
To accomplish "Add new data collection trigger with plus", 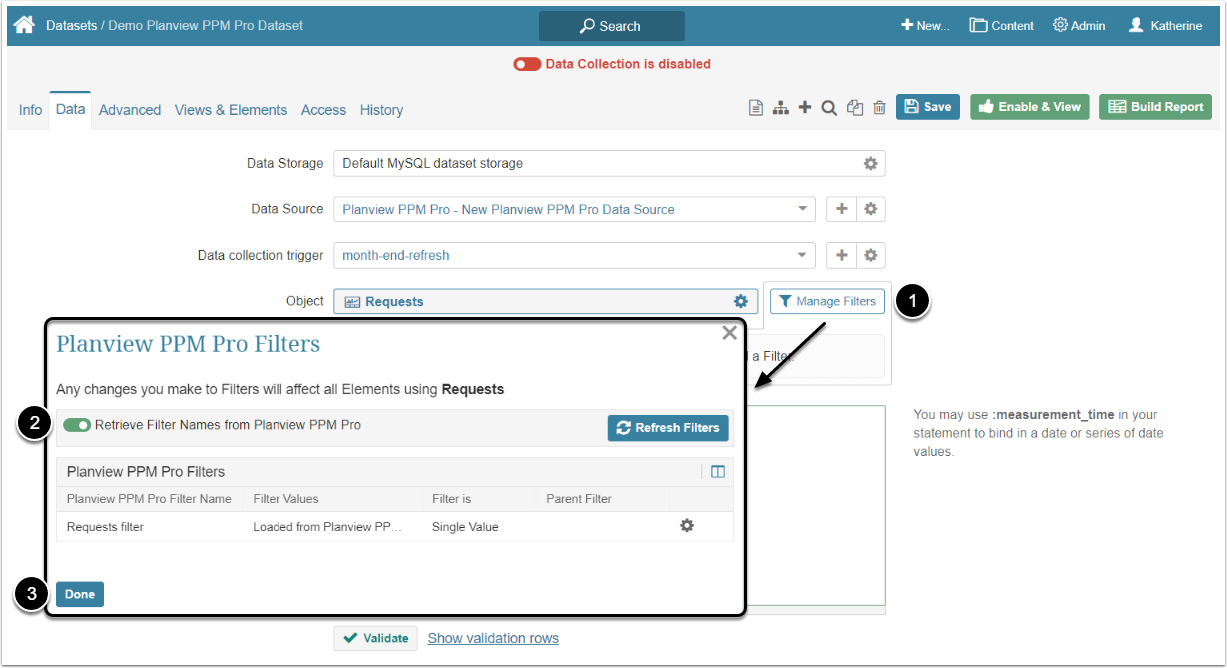I will (x=842, y=255).
